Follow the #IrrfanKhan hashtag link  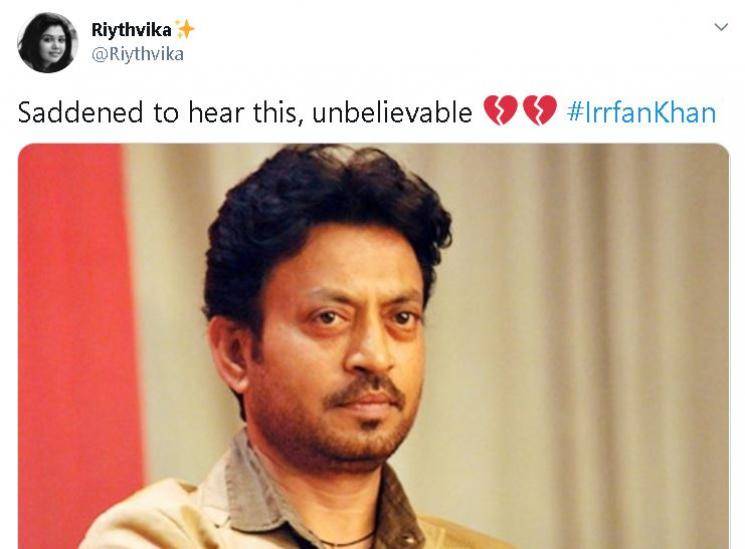[641, 112]
